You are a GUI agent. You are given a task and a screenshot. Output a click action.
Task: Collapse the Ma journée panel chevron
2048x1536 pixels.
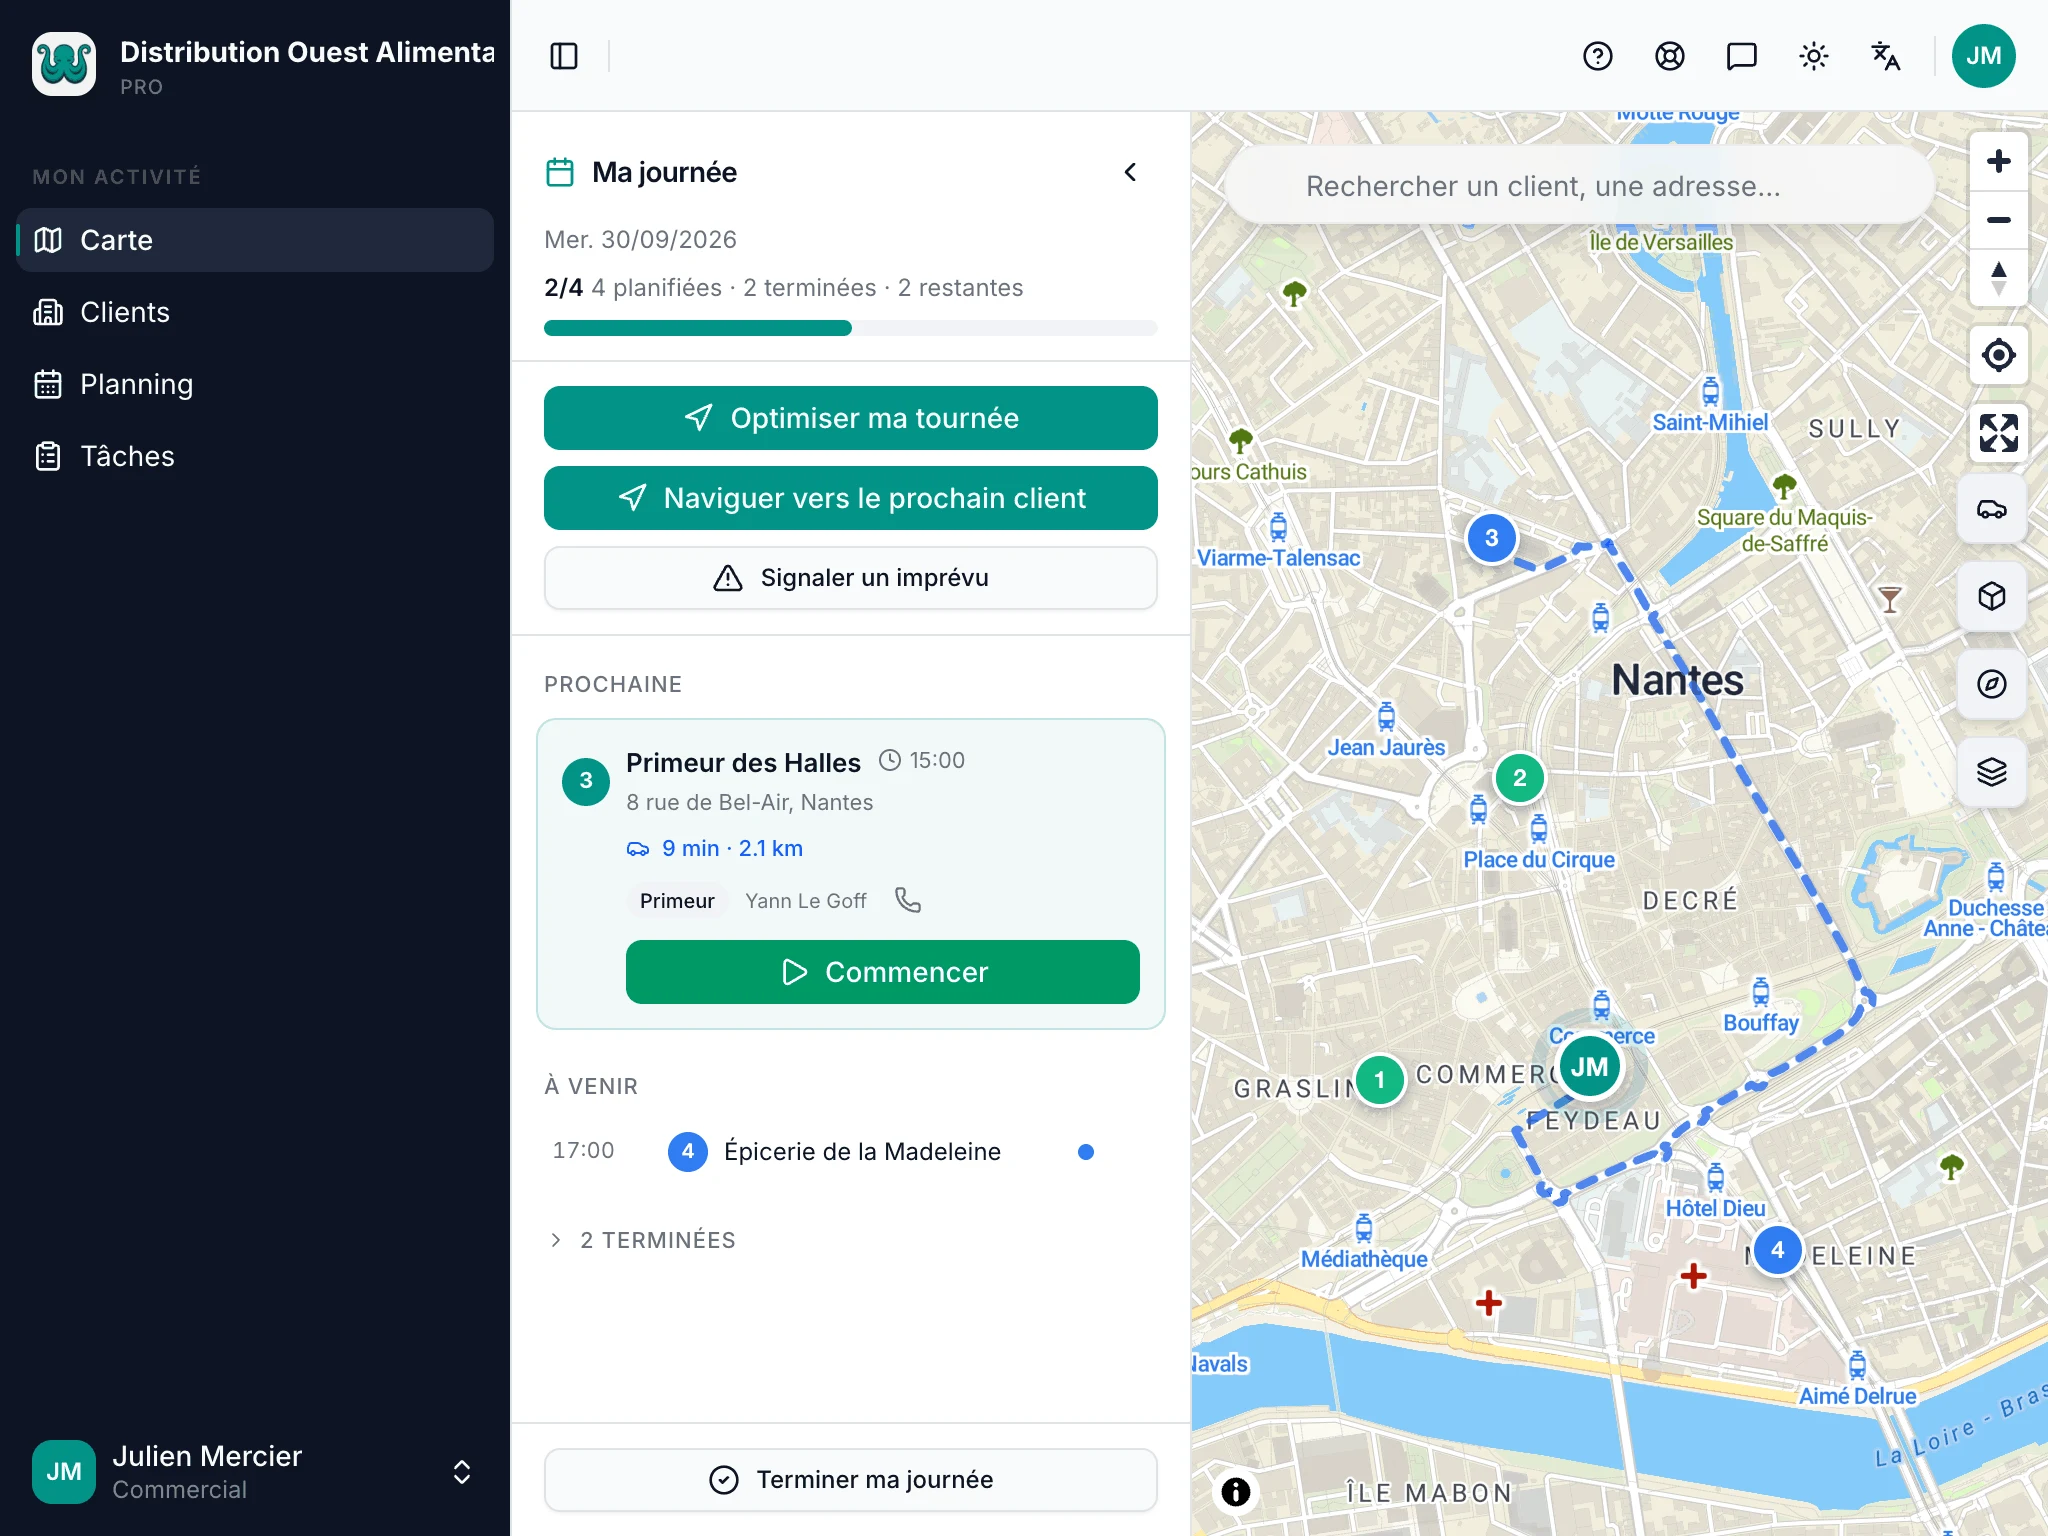click(1130, 172)
